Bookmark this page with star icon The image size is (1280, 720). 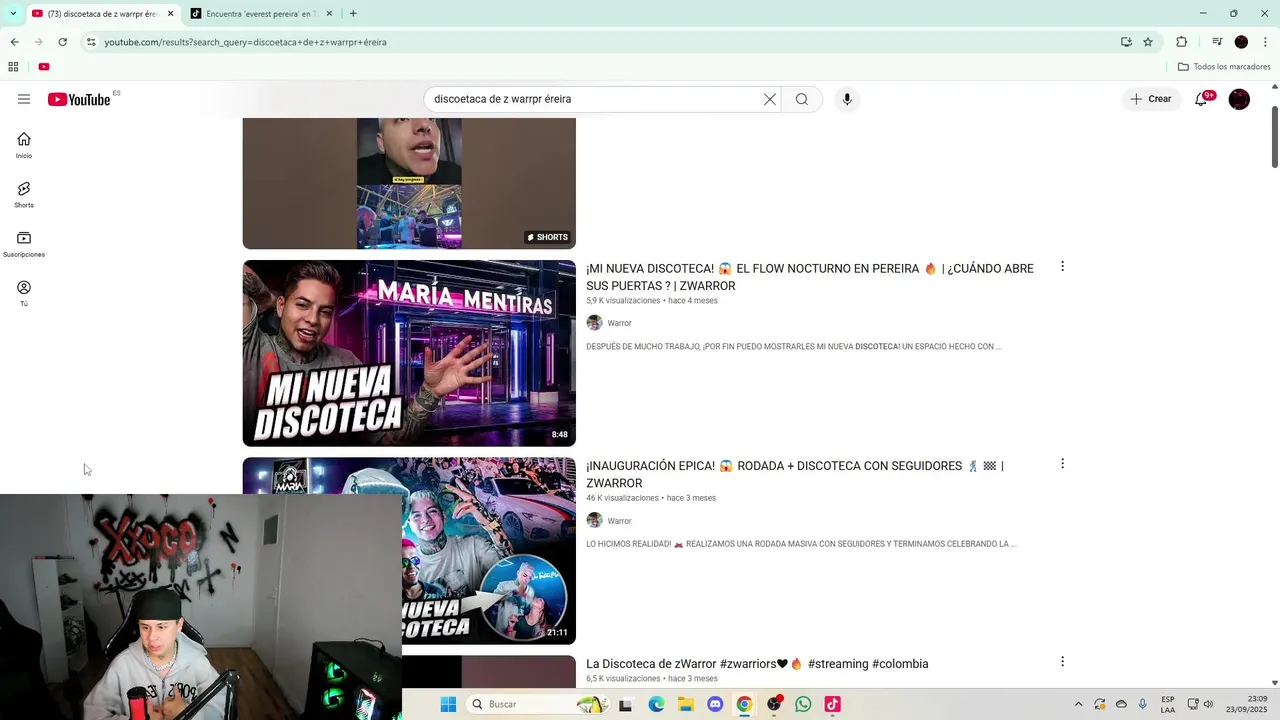pyautogui.click(x=1148, y=42)
